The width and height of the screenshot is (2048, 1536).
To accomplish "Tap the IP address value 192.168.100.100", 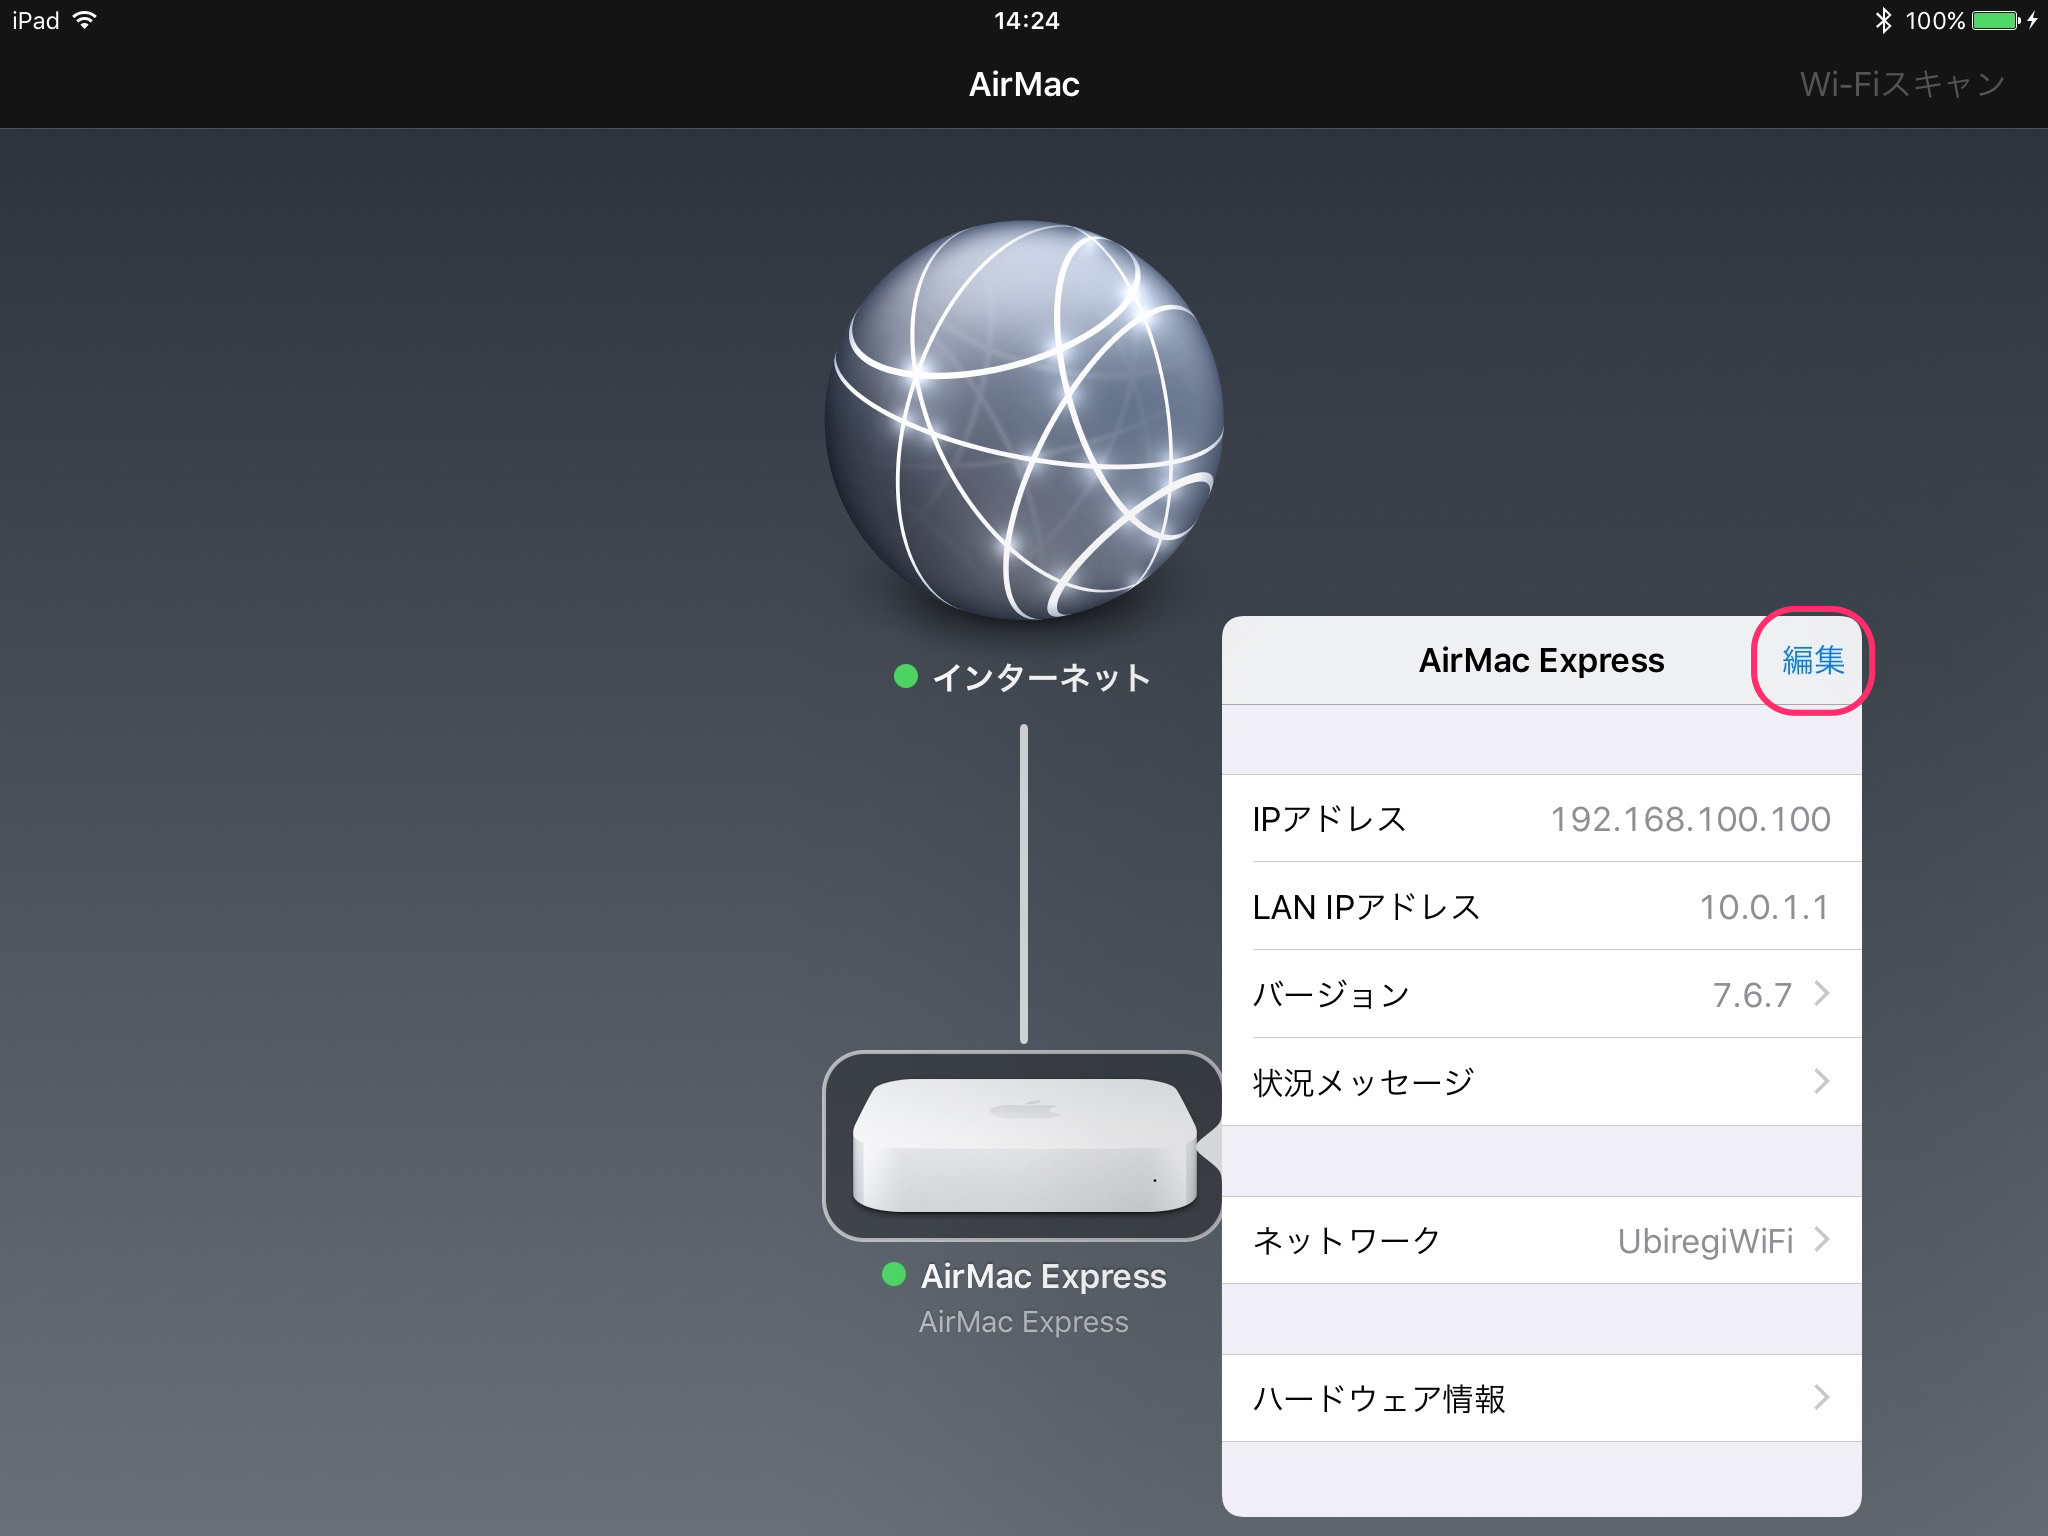I will pos(1690,819).
